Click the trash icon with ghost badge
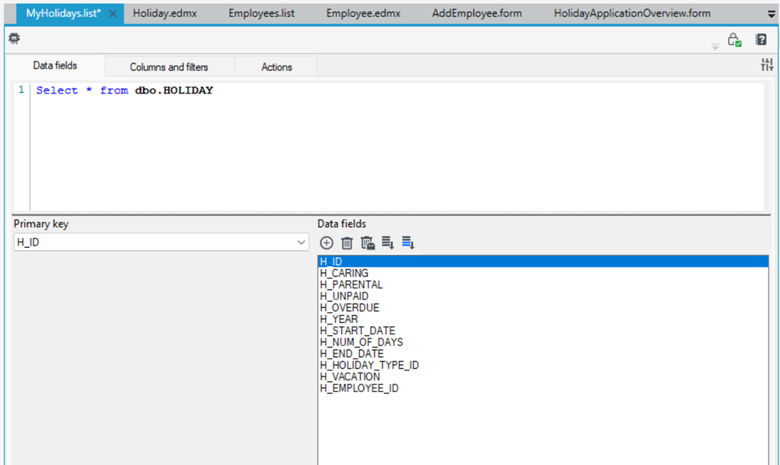Viewport: 780px width, 465px height. [368, 243]
